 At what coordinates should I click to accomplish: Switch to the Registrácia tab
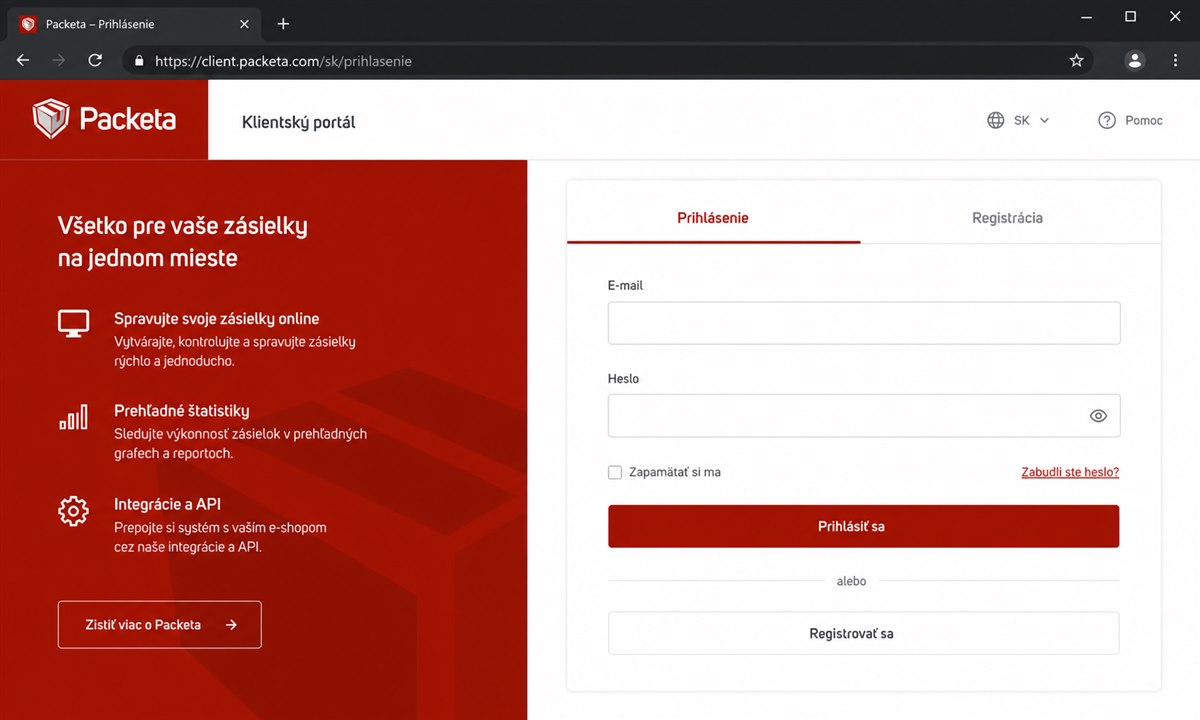click(1007, 218)
